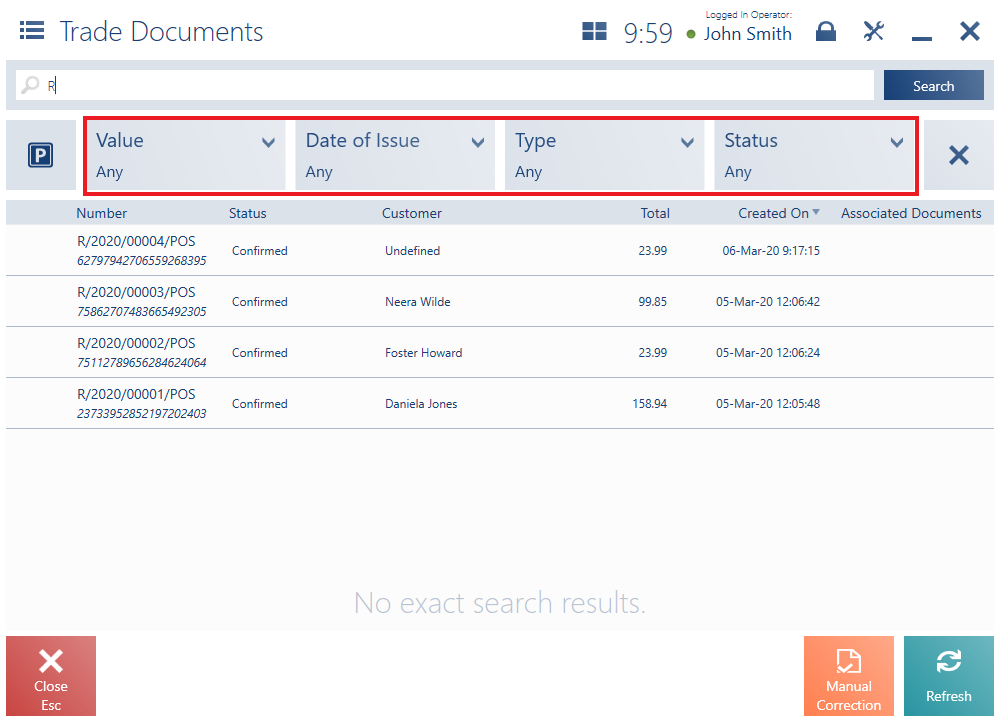
Task: Open Manual Correction
Action: click(x=849, y=676)
